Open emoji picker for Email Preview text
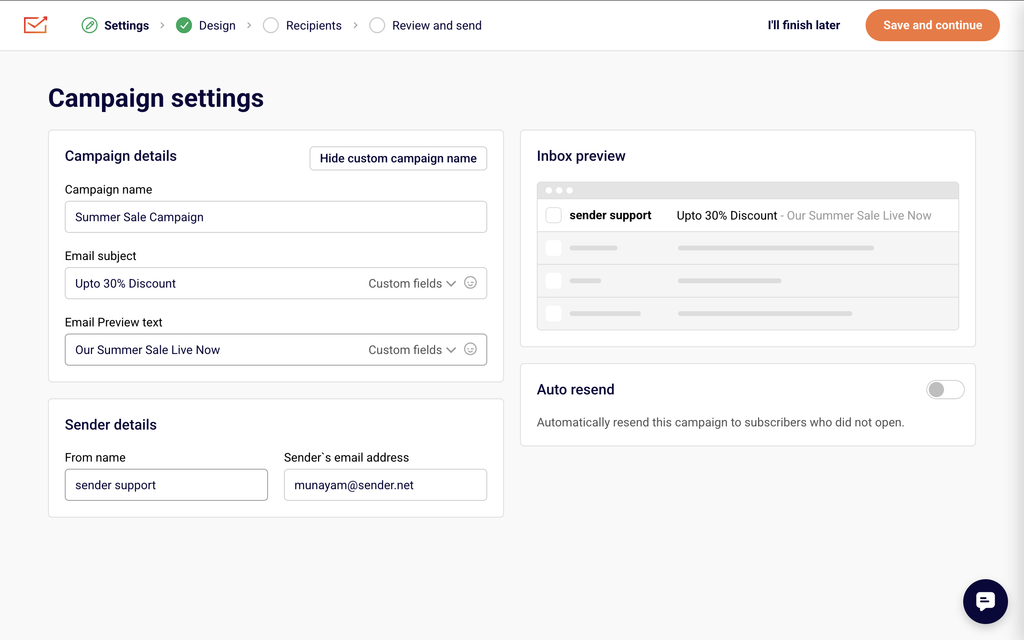Viewport: 1024px width, 640px height. (470, 349)
